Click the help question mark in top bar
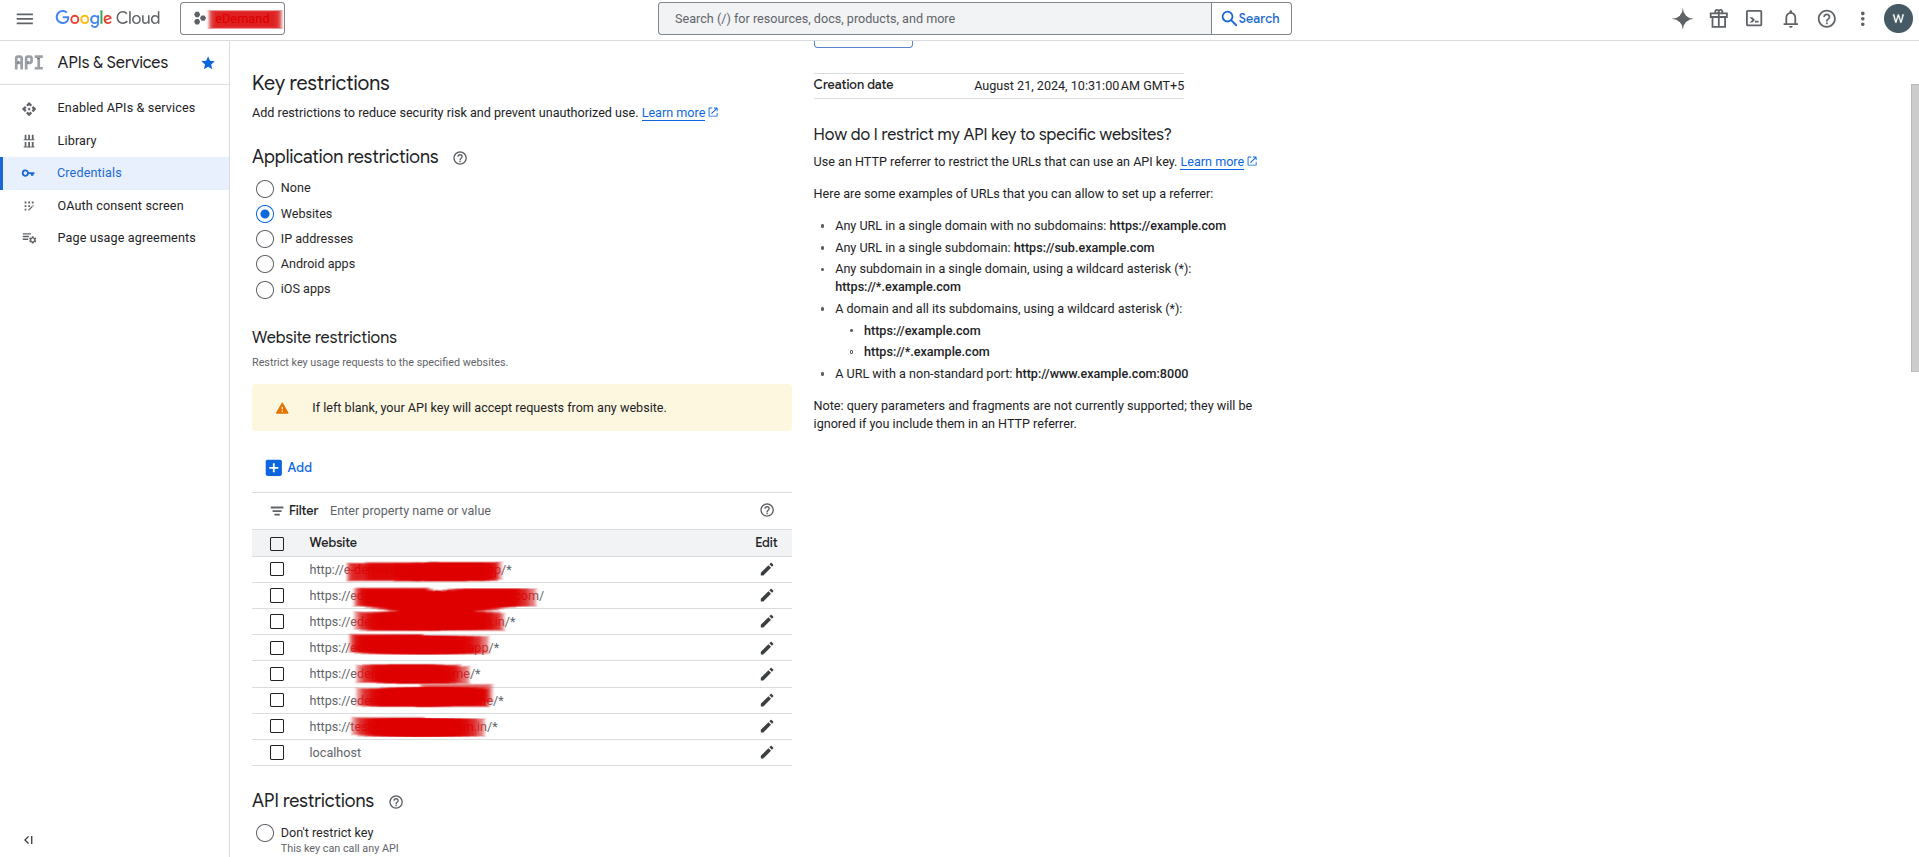The height and width of the screenshot is (857, 1919). click(x=1826, y=19)
